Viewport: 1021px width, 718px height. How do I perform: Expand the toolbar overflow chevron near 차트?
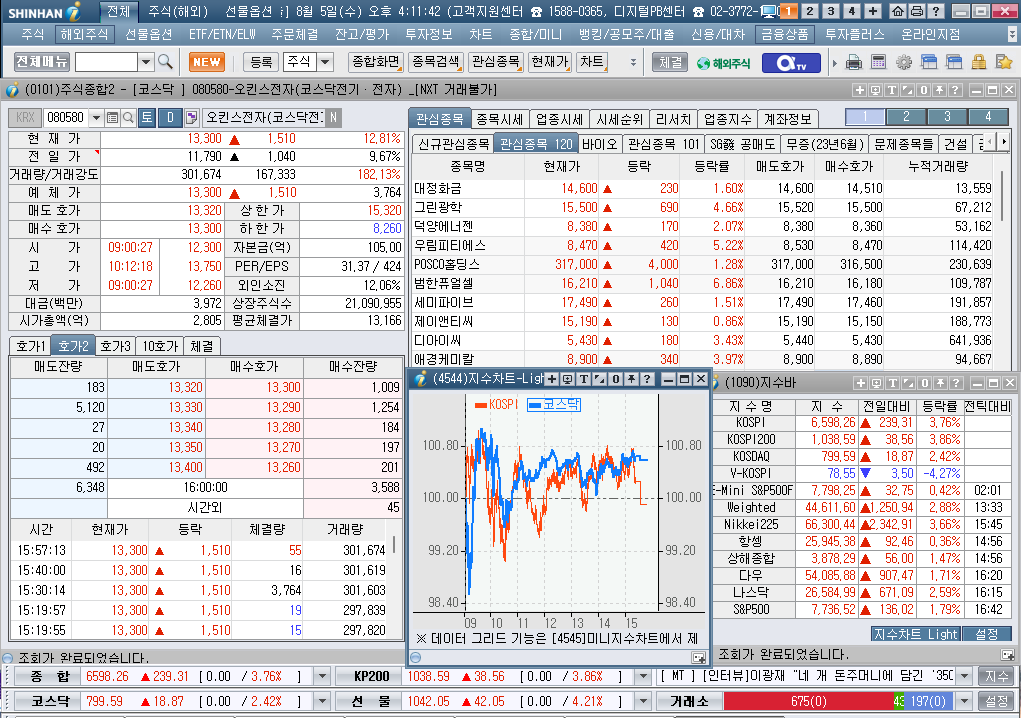[633, 62]
